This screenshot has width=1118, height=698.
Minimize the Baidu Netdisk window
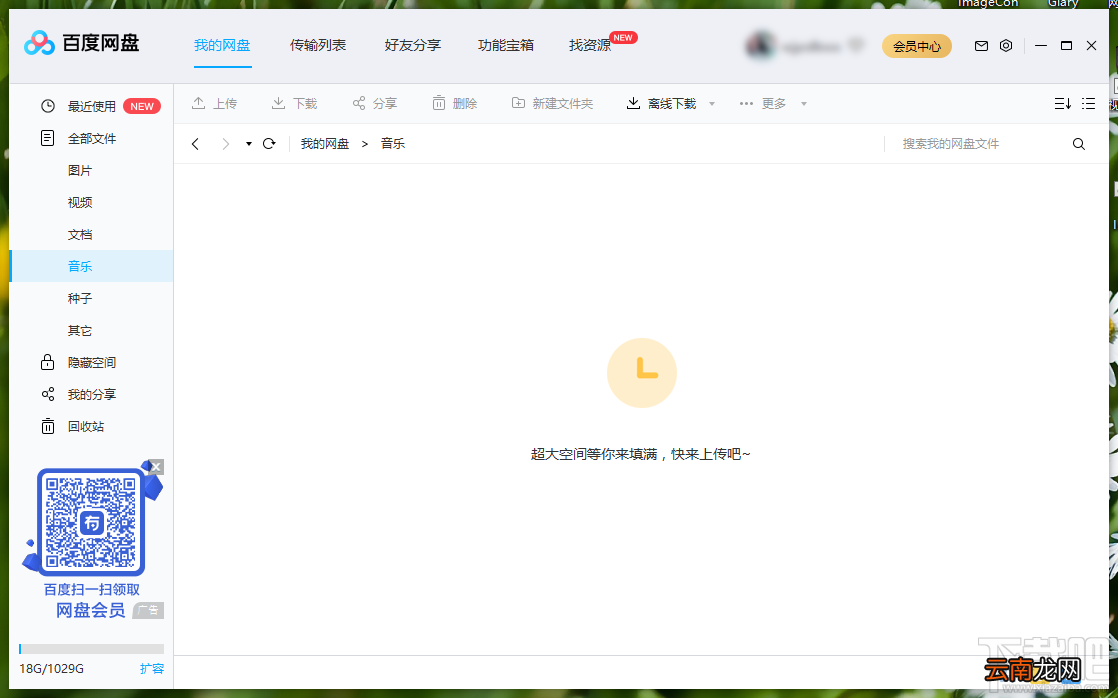[1041, 46]
